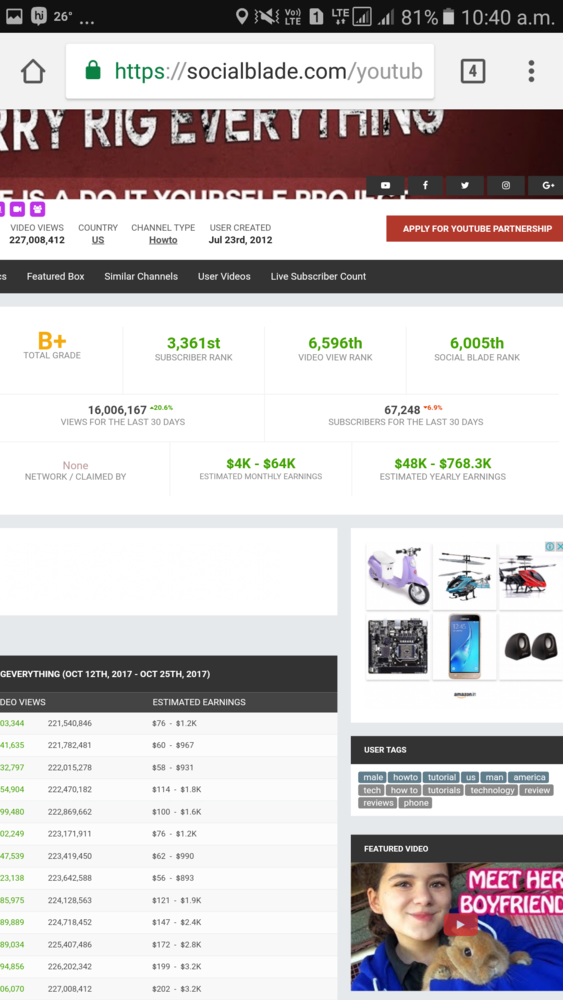Select the 'male' user tag

372,777
